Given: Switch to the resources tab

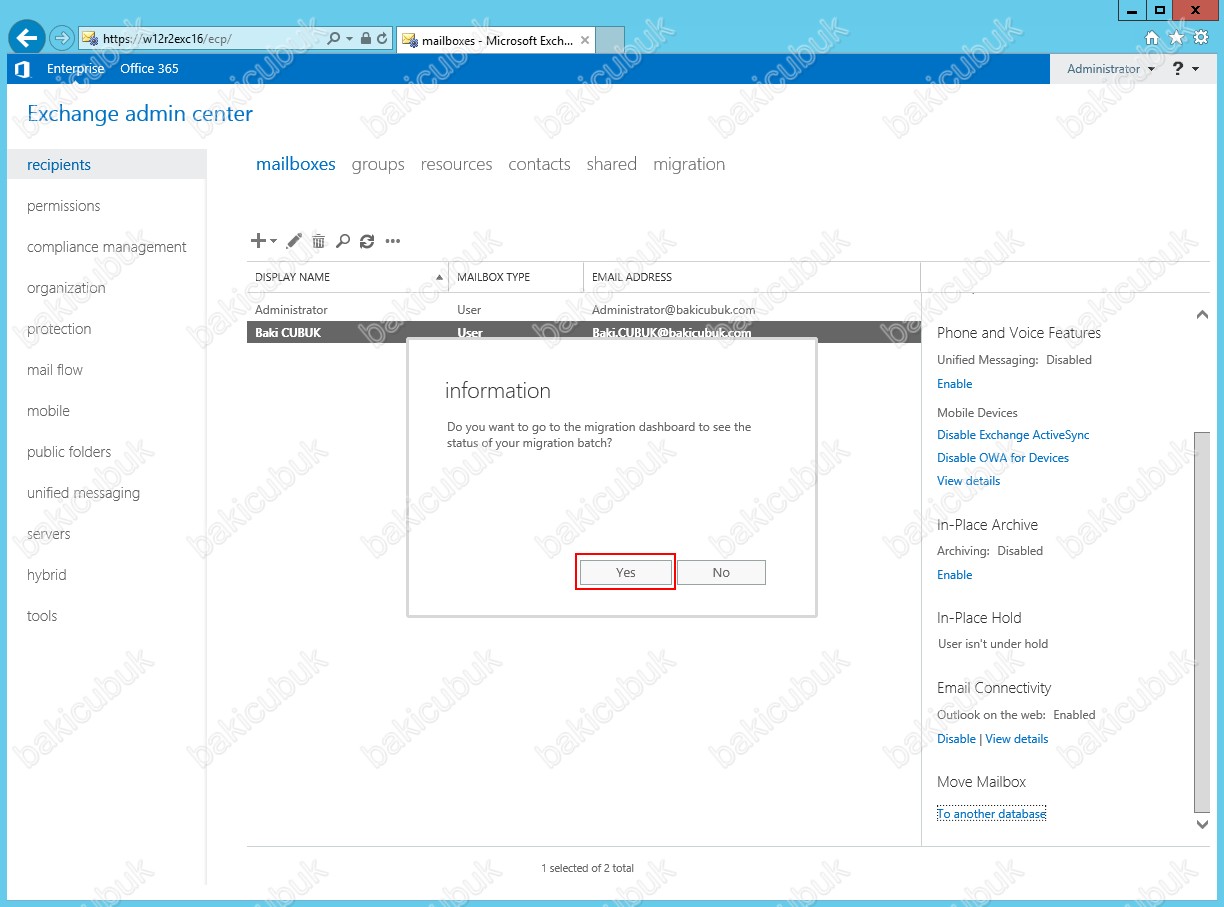Looking at the screenshot, I should [x=456, y=164].
